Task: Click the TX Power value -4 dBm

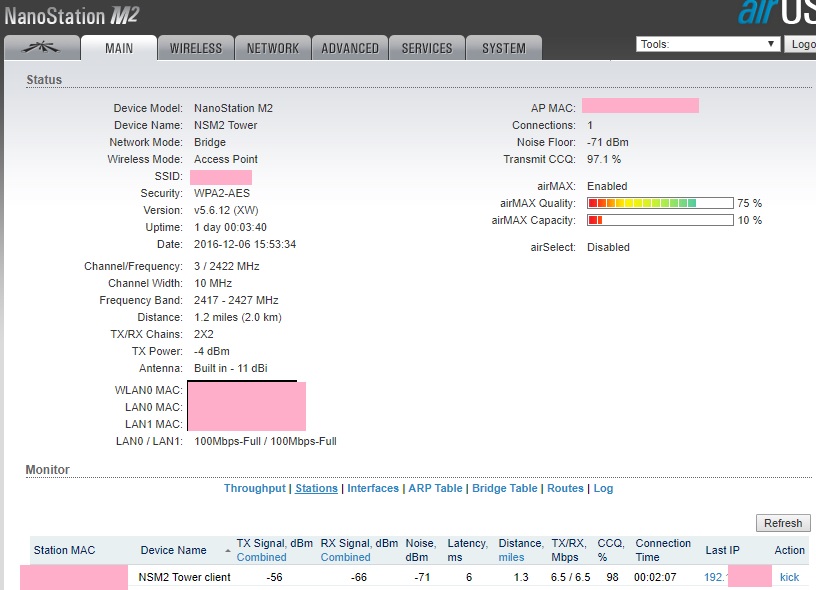Action: tap(211, 351)
